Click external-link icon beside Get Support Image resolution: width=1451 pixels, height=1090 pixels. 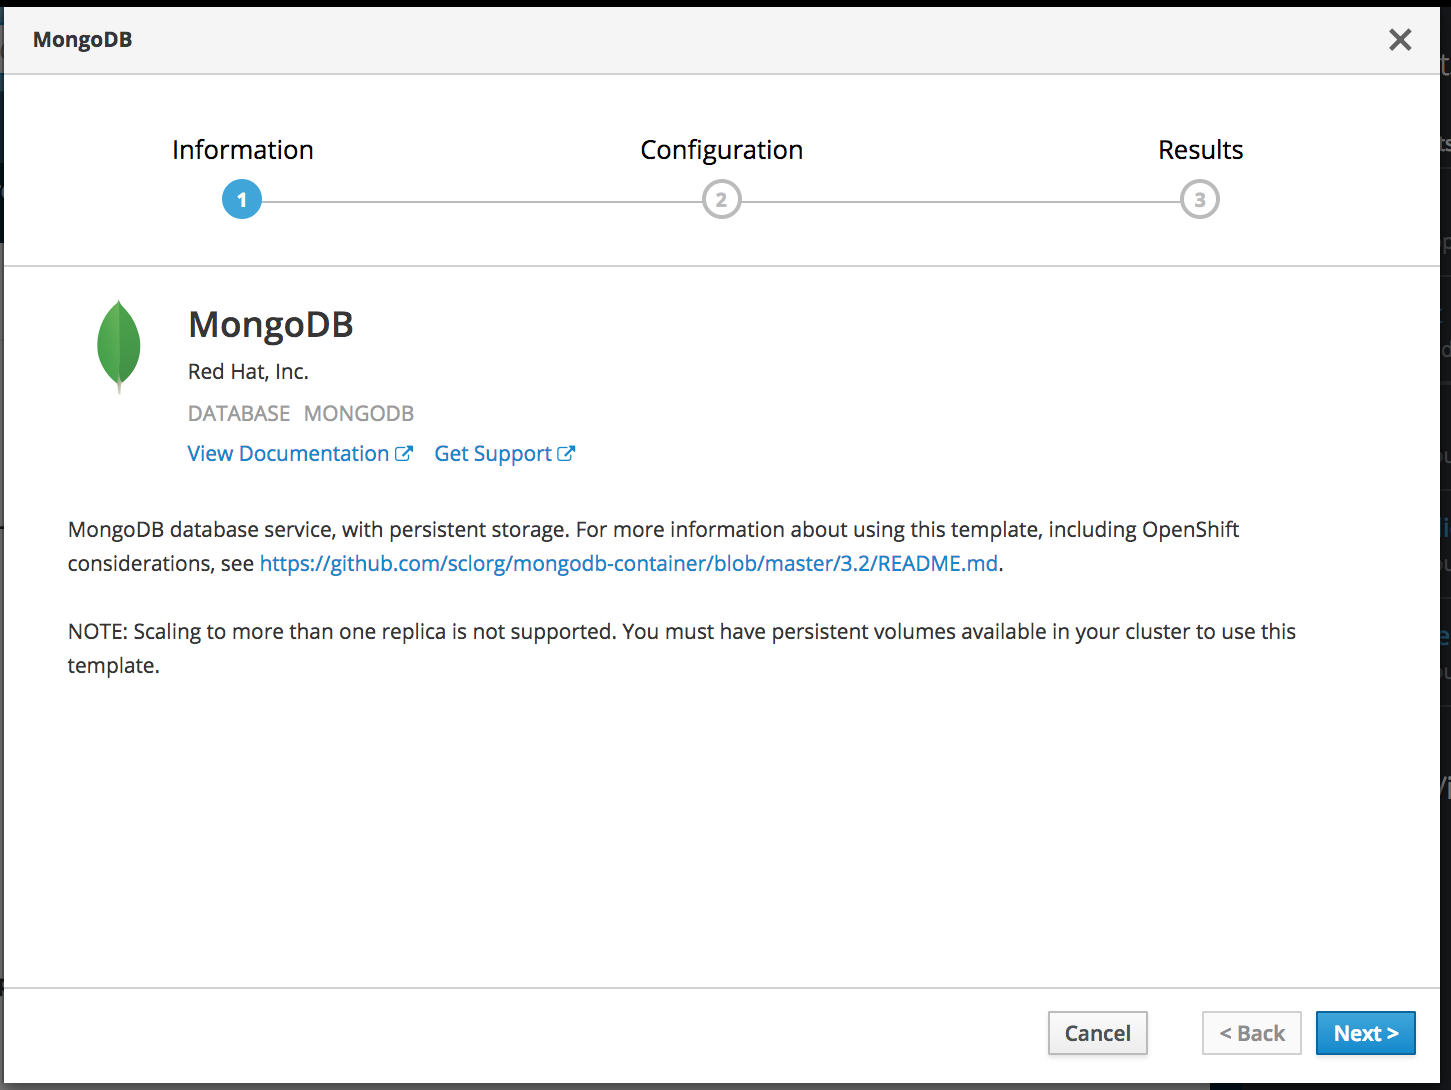[x=566, y=454]
